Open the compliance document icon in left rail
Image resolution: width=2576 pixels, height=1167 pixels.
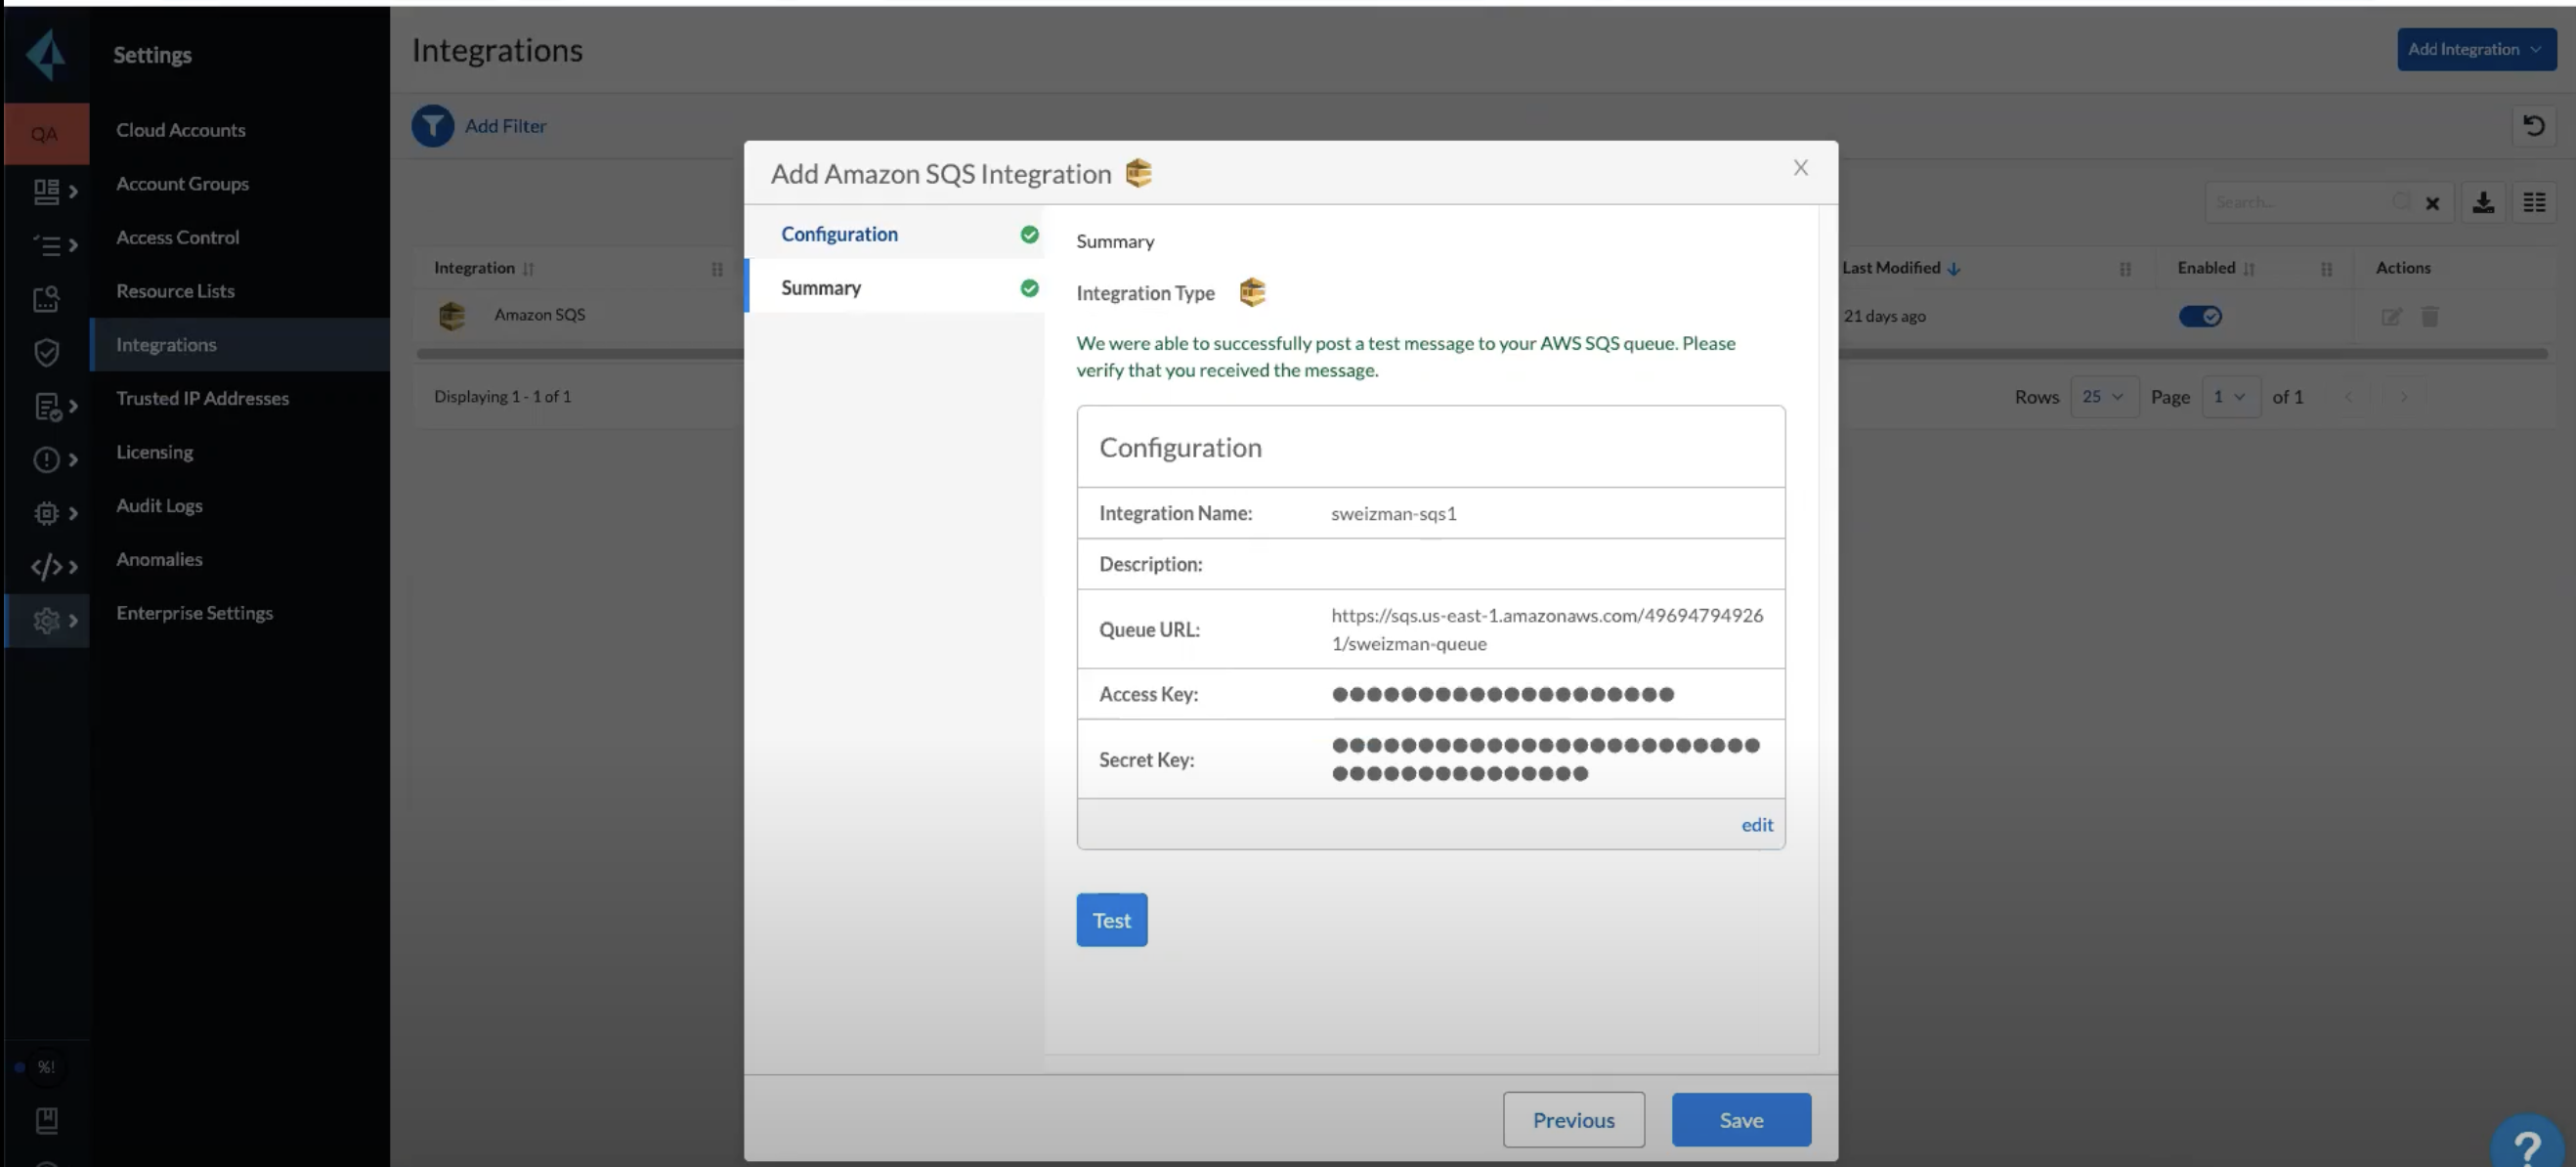point(47,406)
